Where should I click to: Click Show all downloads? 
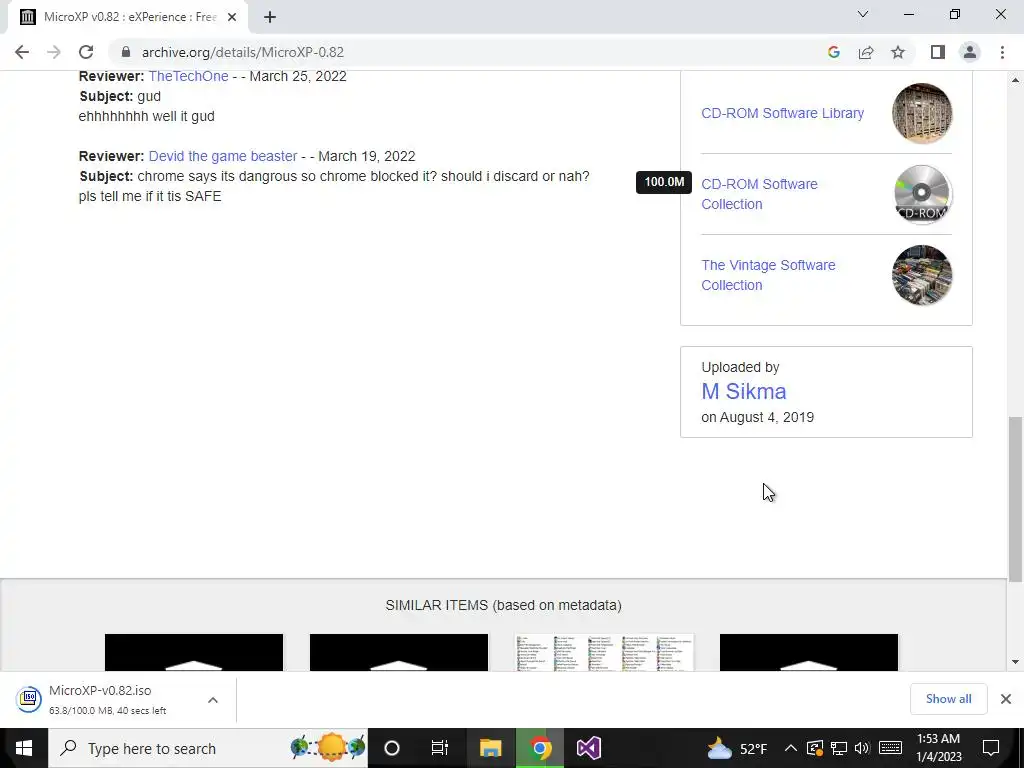point(948,699)
